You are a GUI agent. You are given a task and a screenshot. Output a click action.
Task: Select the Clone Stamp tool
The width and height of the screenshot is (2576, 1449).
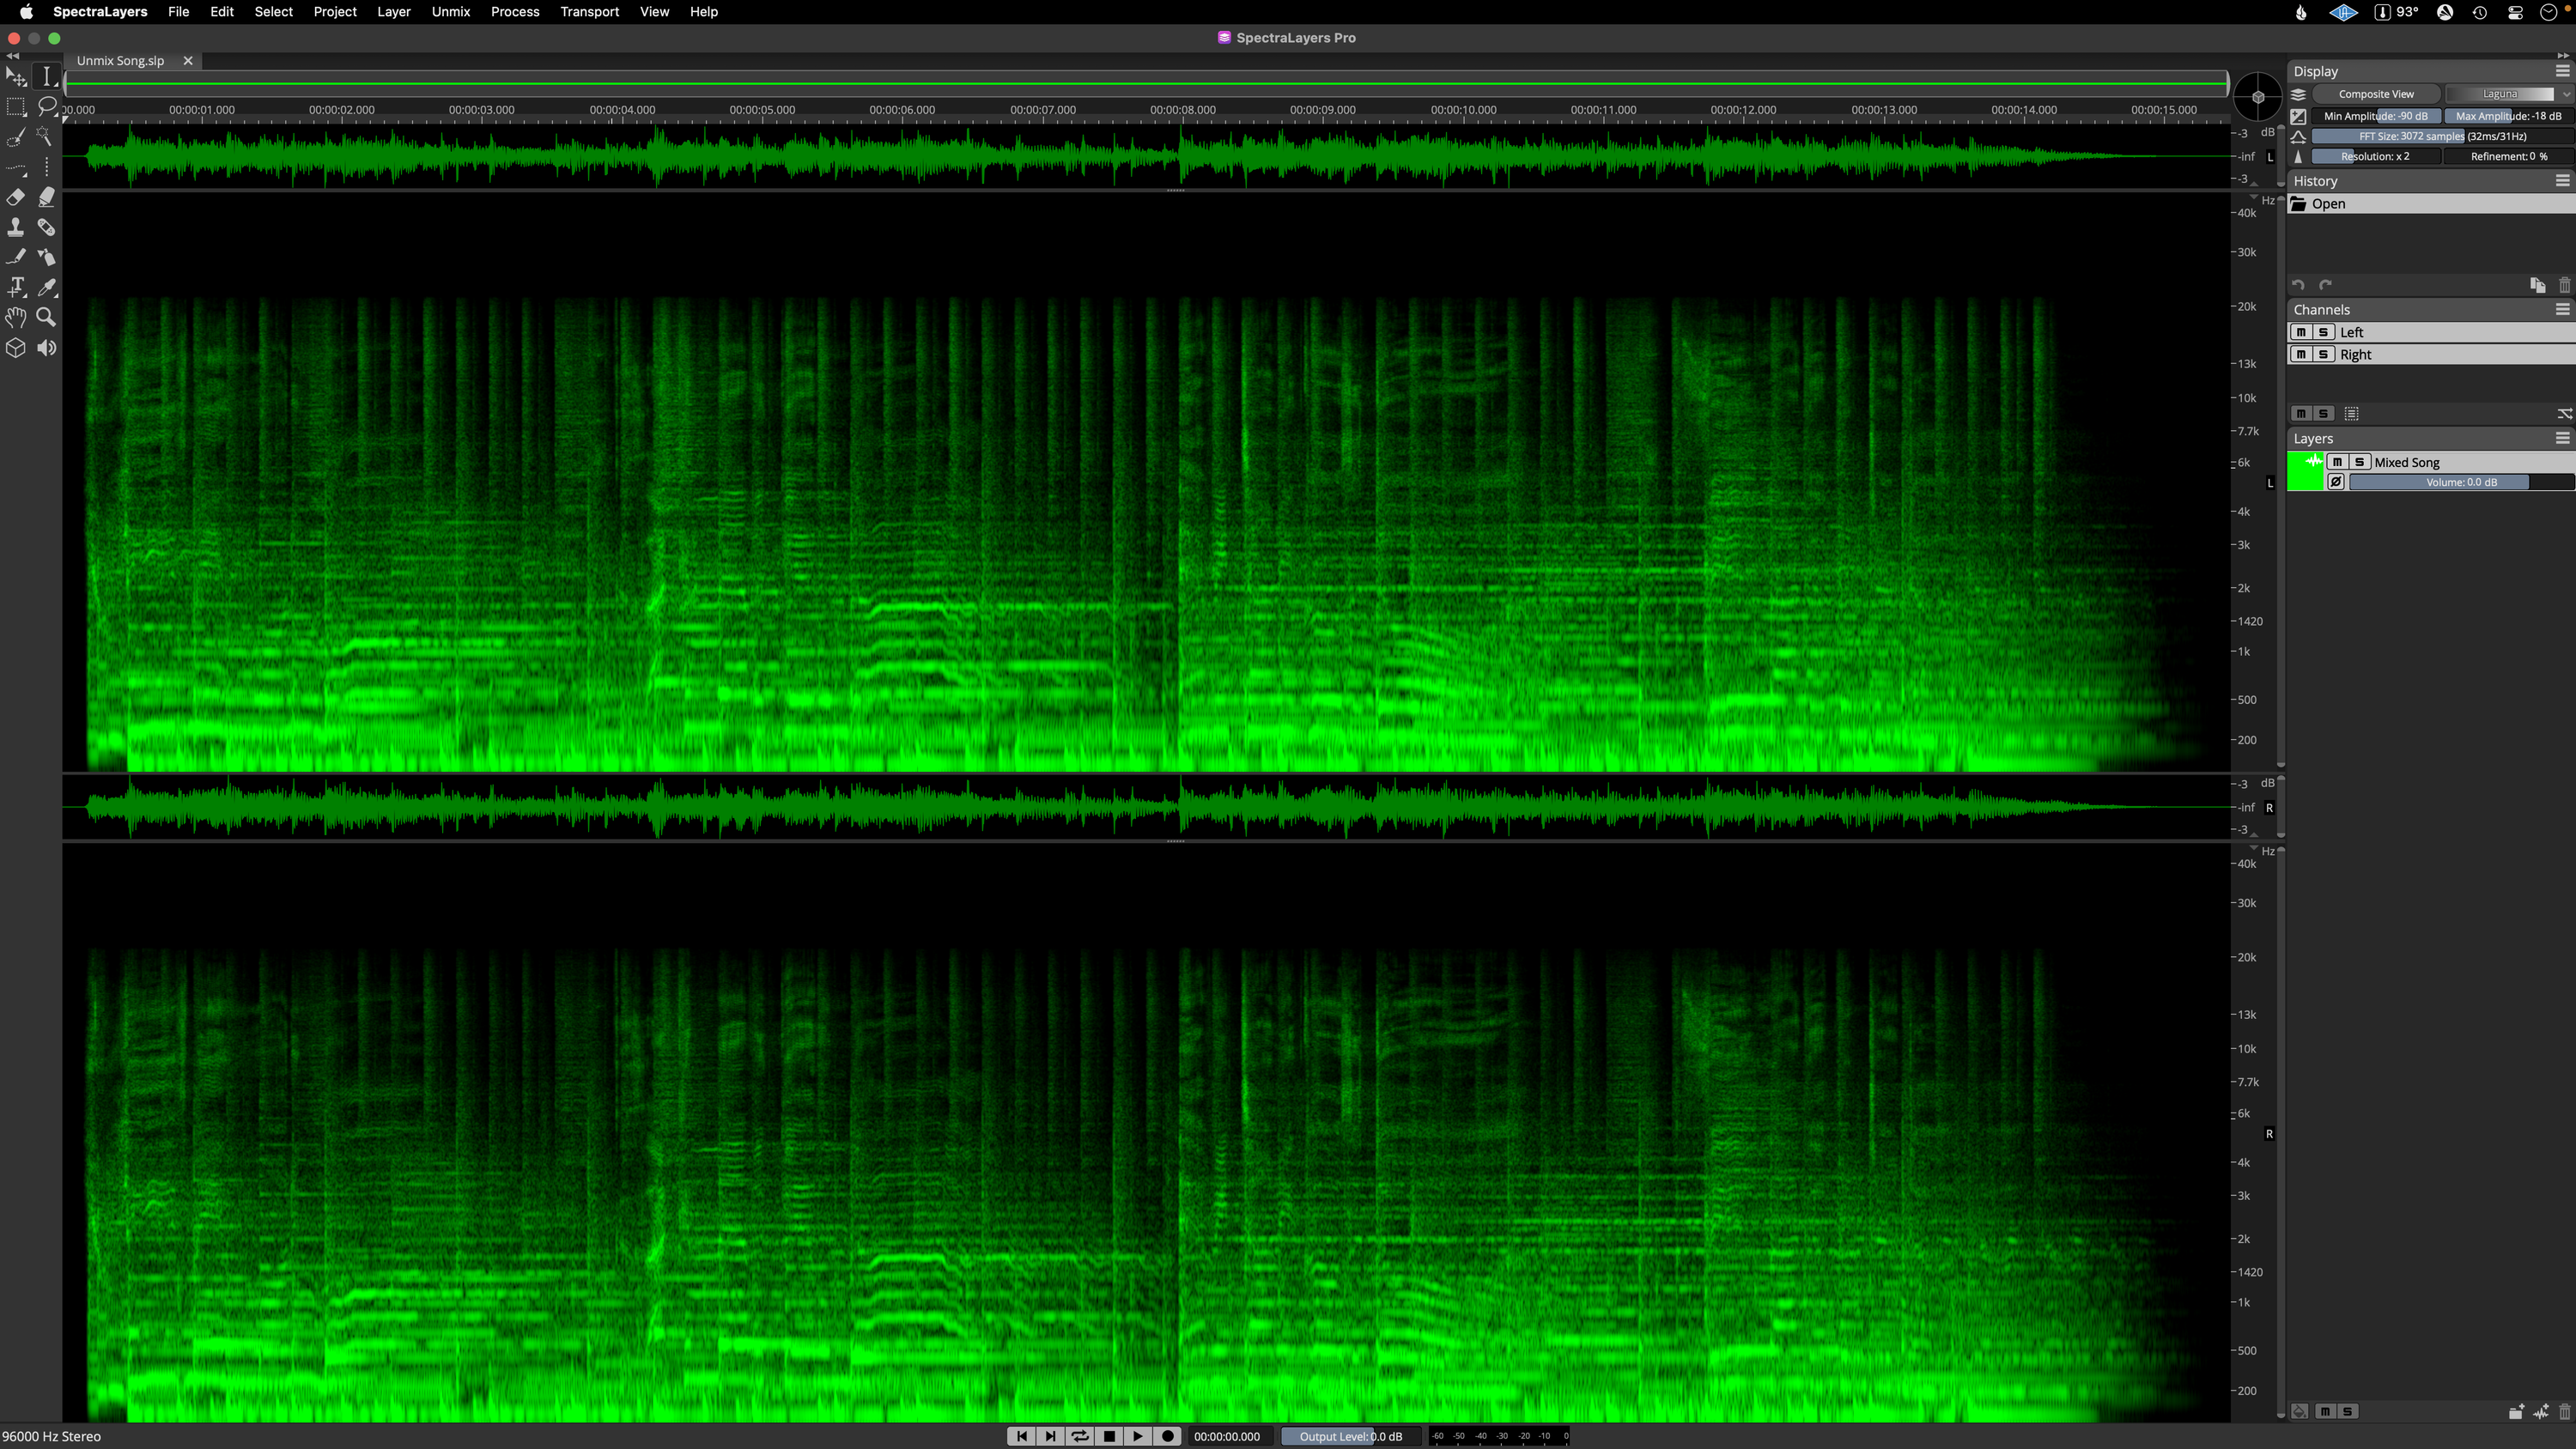(16, 227)
